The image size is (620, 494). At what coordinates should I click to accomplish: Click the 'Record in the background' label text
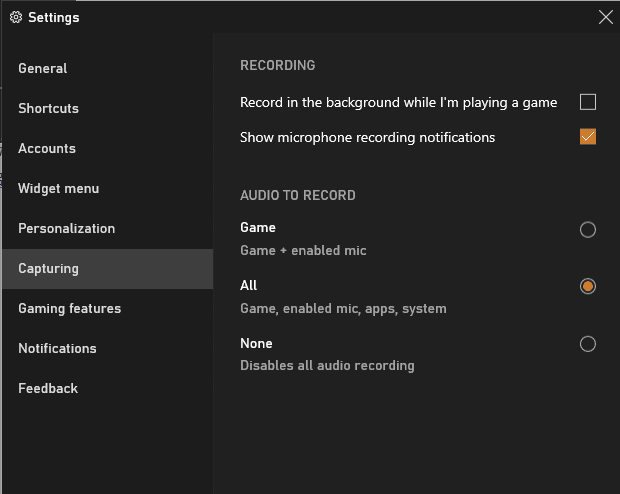coord(398,102)
